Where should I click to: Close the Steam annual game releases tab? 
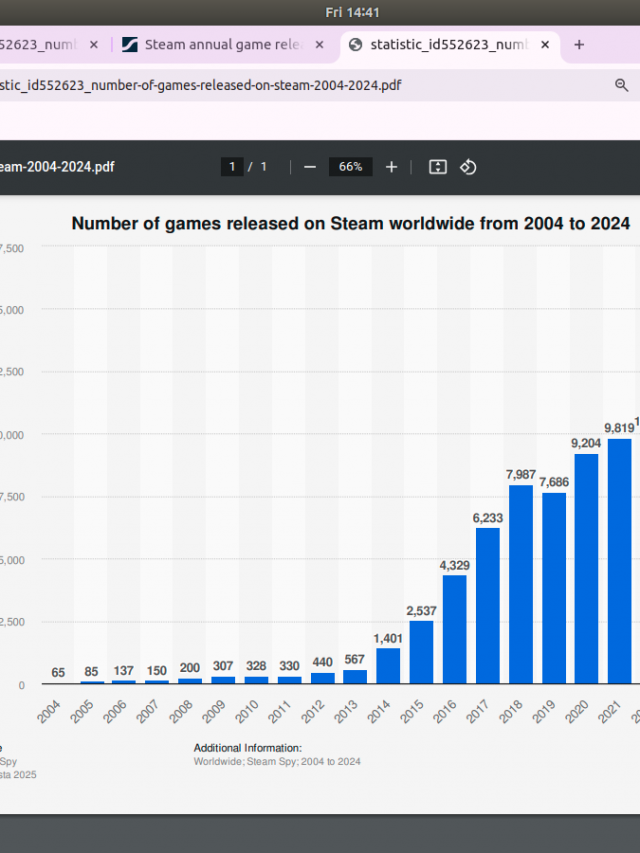[x=320, y=45]
